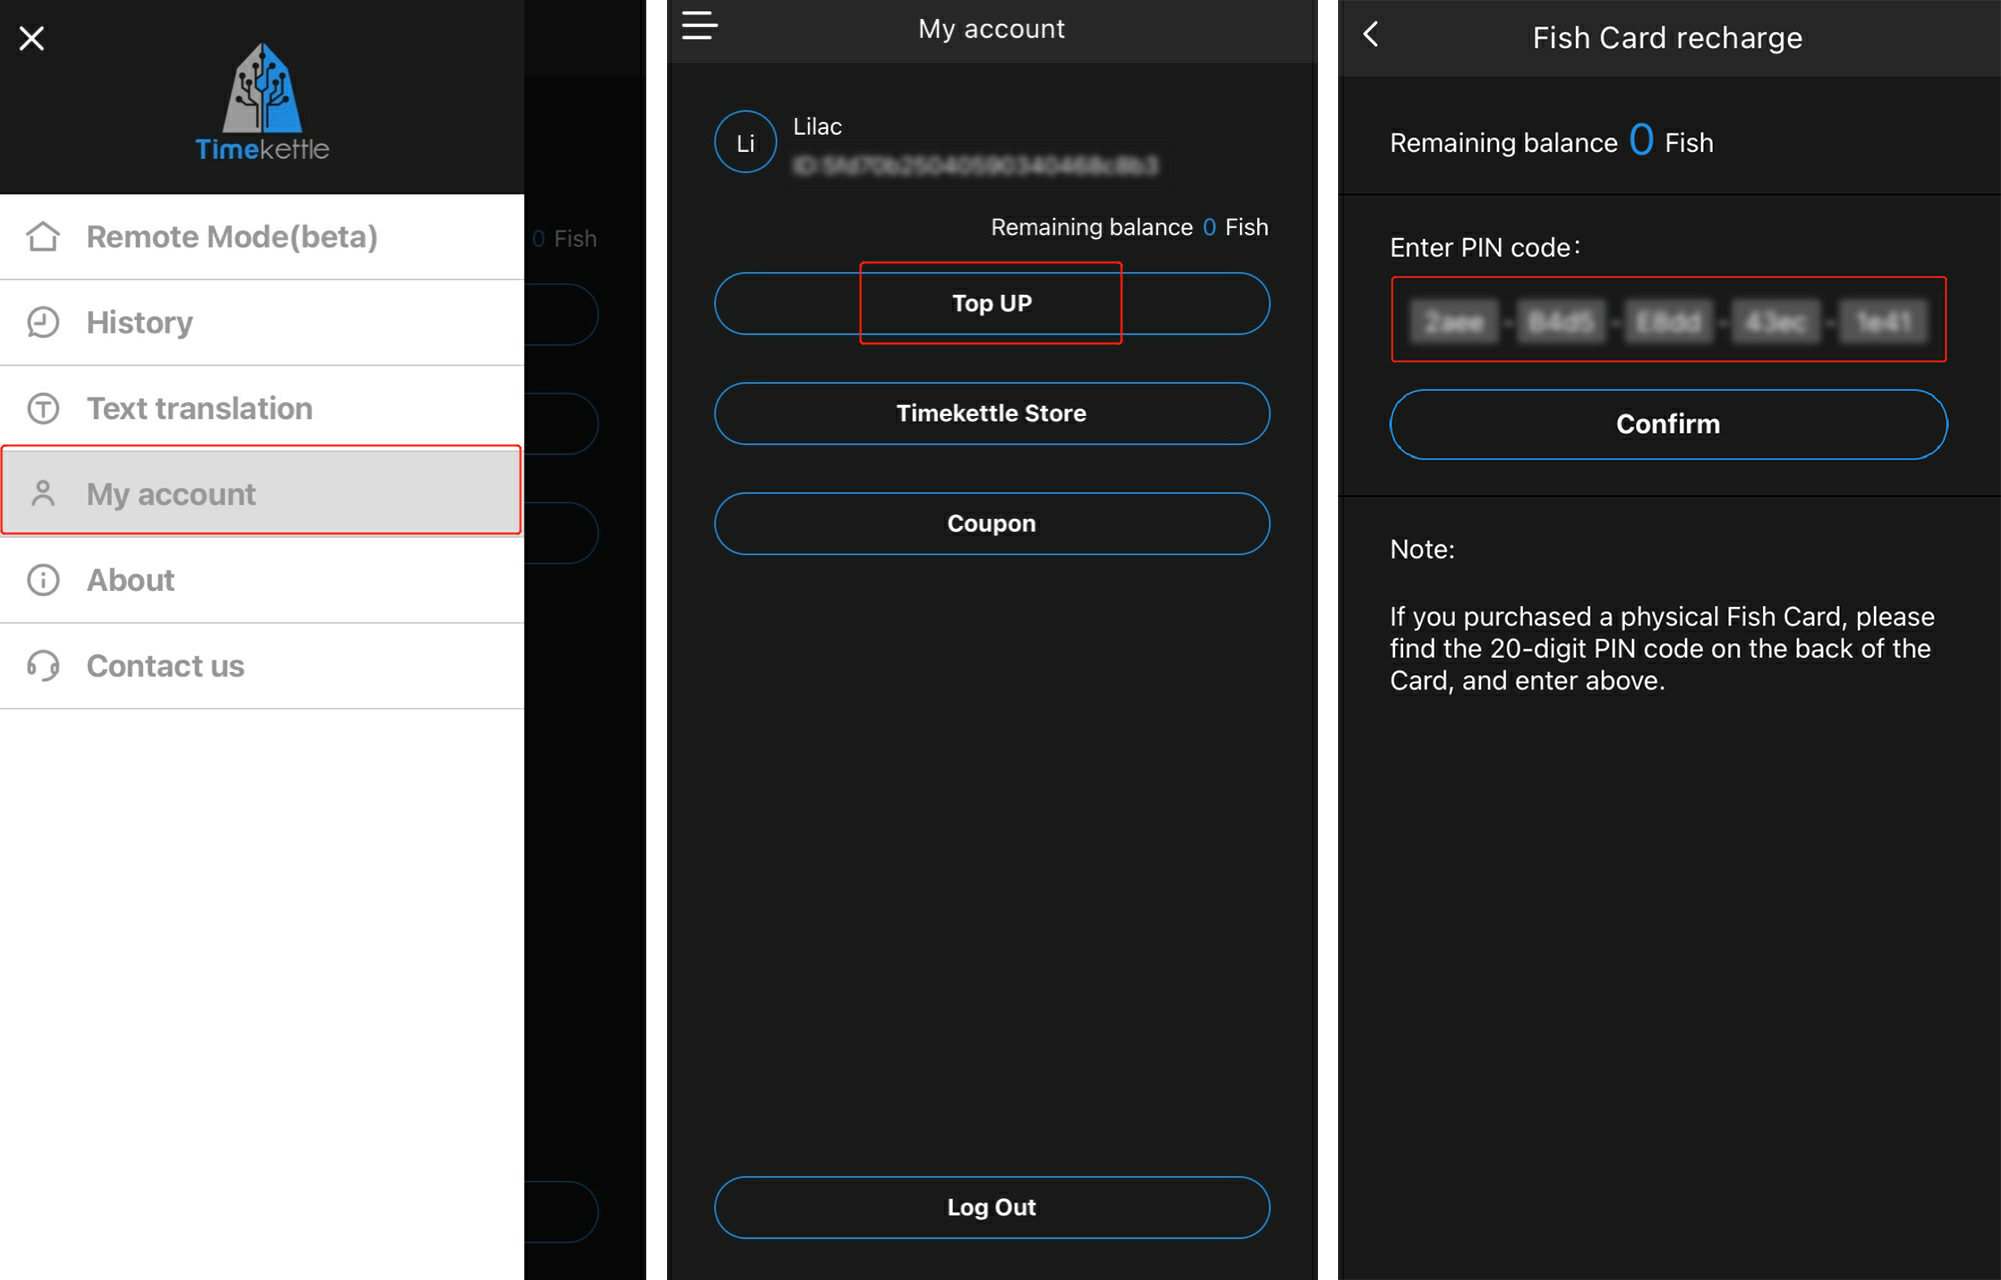Click the T icon beside Text translation
The width and height of the screenshot is (2001, 1280).
[43, 408]
